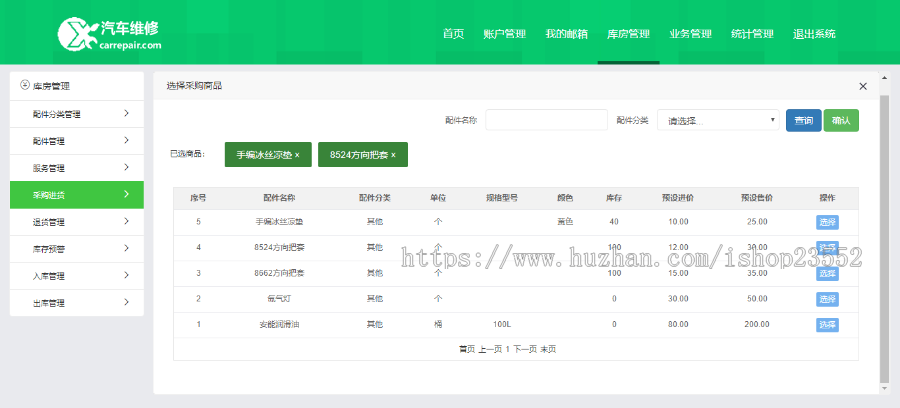Click the 配件名称 column header

click(279, 198)
